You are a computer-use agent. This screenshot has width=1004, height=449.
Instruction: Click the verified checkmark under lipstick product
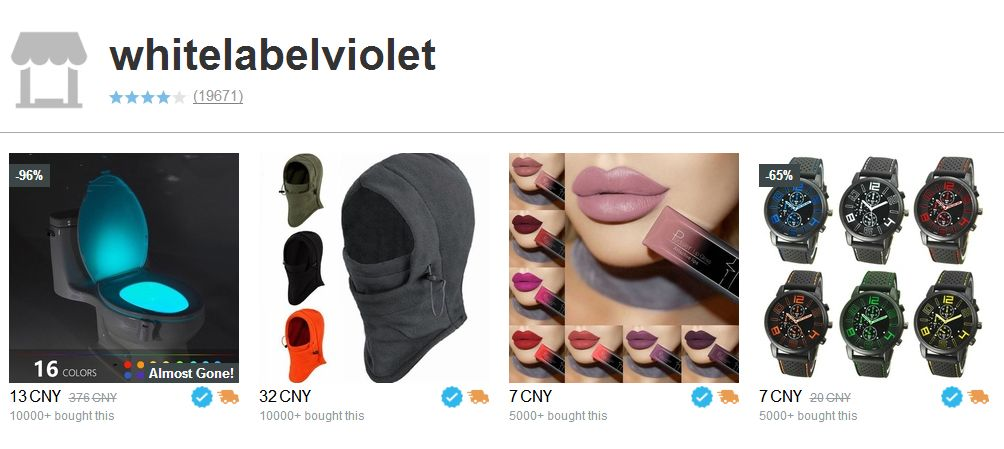coord(702,397)
